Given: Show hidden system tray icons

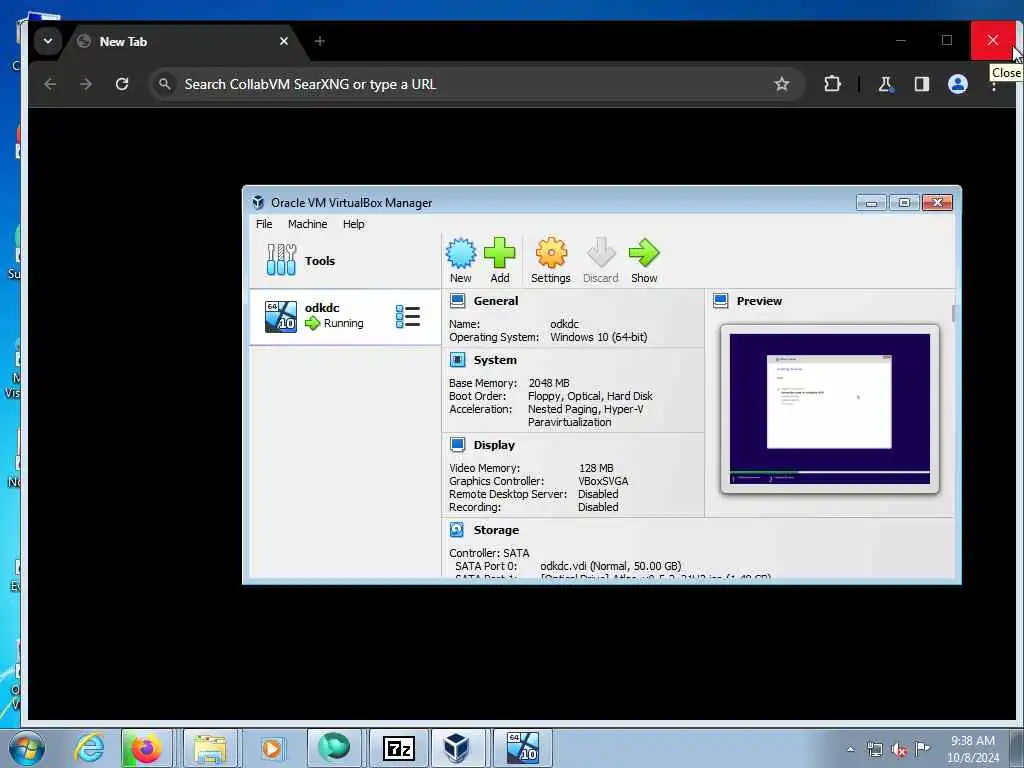Looking at the screenshot, I should tap(850, 750).
